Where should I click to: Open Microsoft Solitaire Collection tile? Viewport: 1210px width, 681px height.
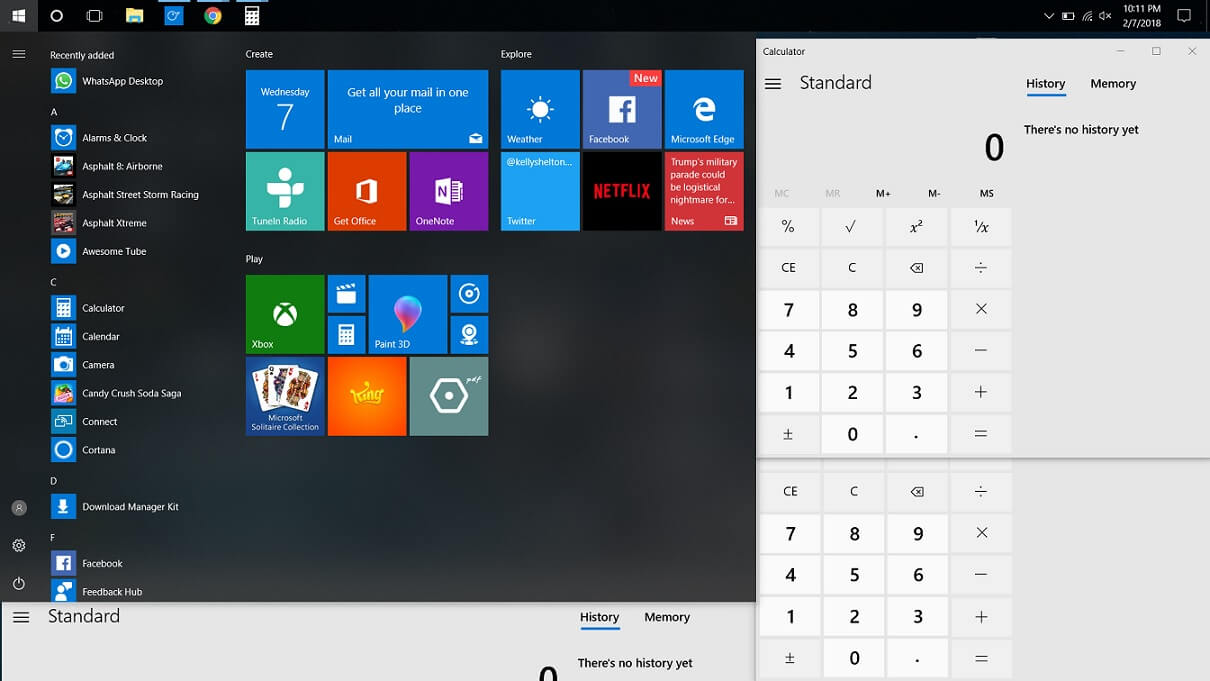point(285,396)
